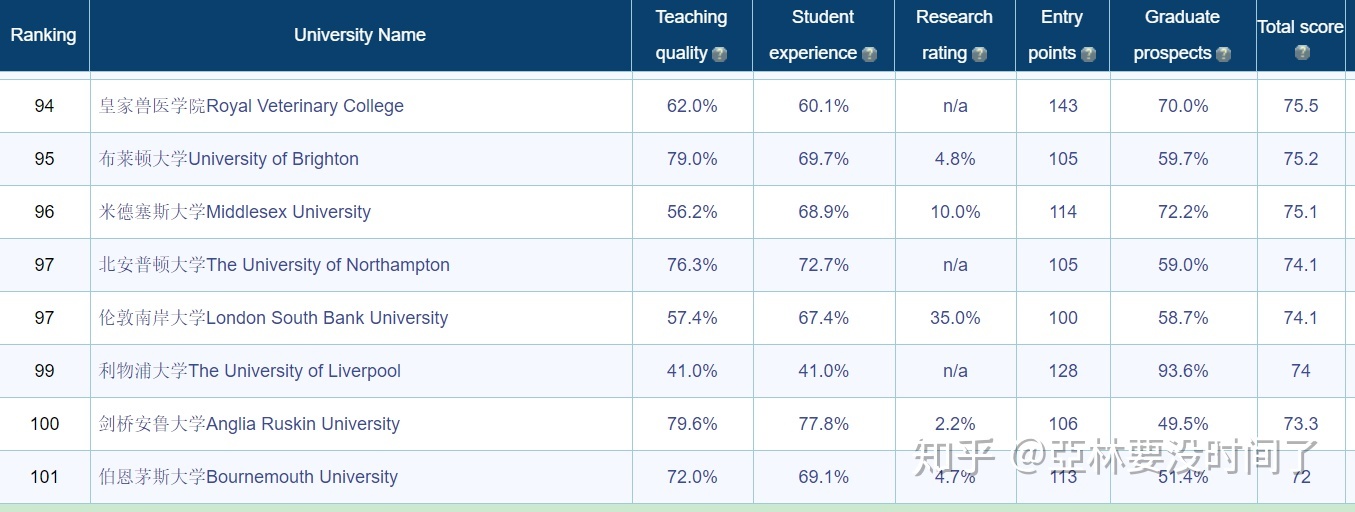1355x512 pixels.
Task: Click help icon next to Teaching quality
Action: tap(719, 54)
